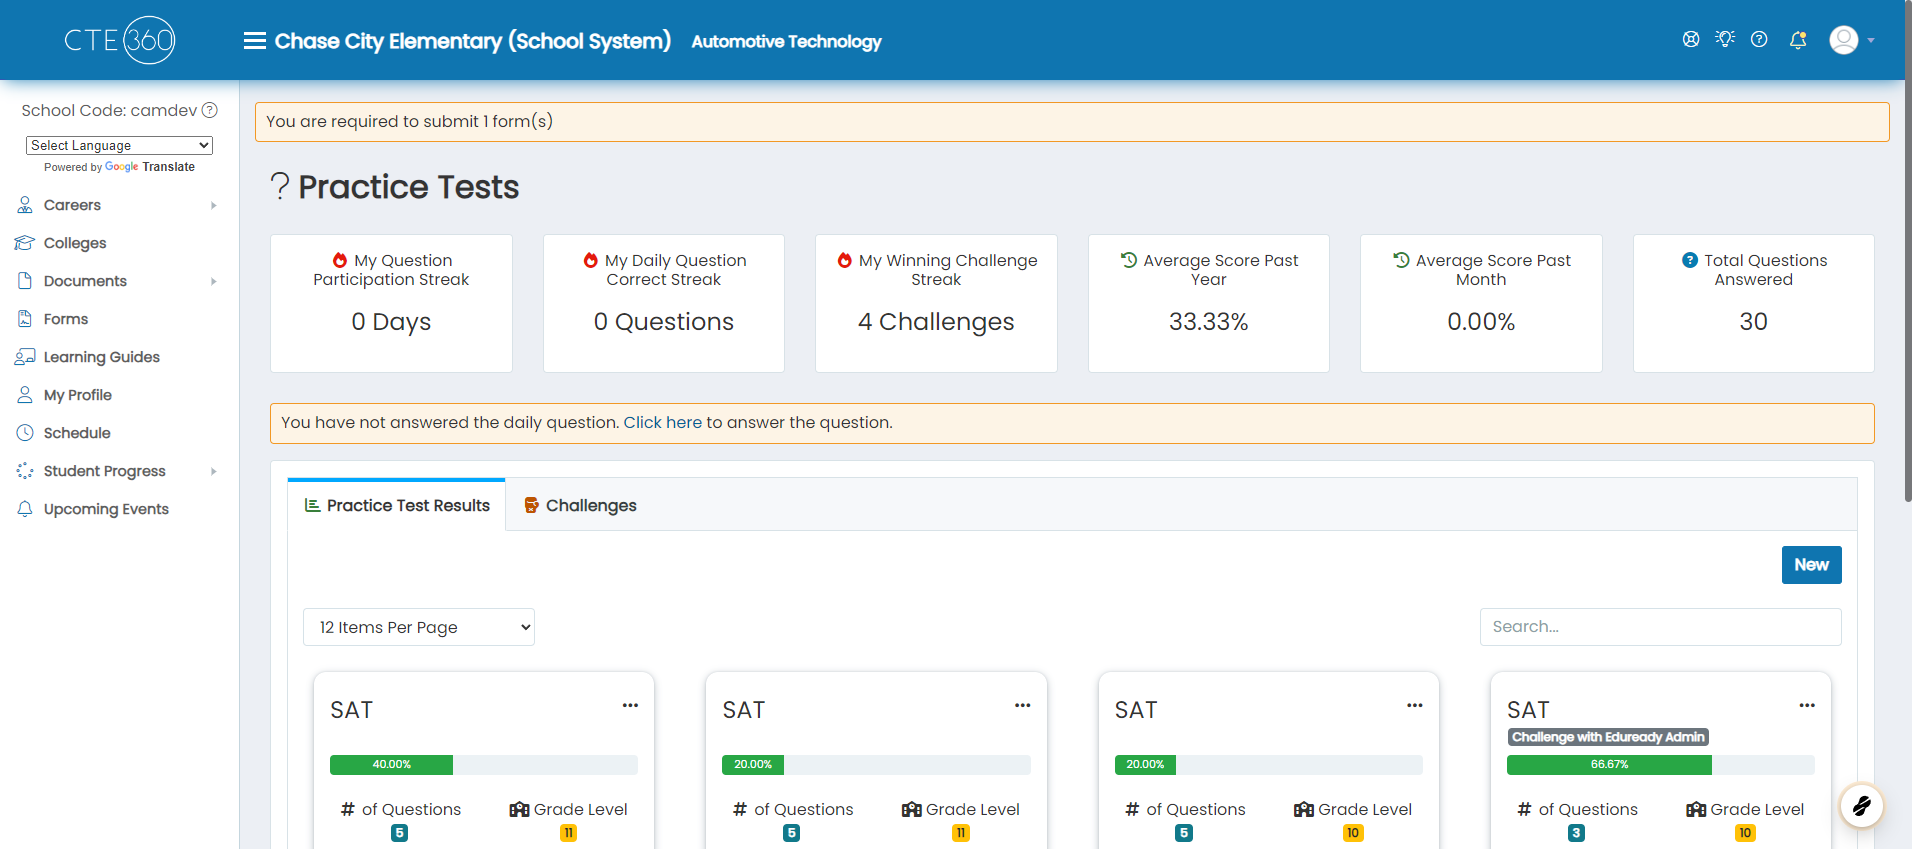
Task: Click the Careers sidebar icon
Action: [25, 205]
